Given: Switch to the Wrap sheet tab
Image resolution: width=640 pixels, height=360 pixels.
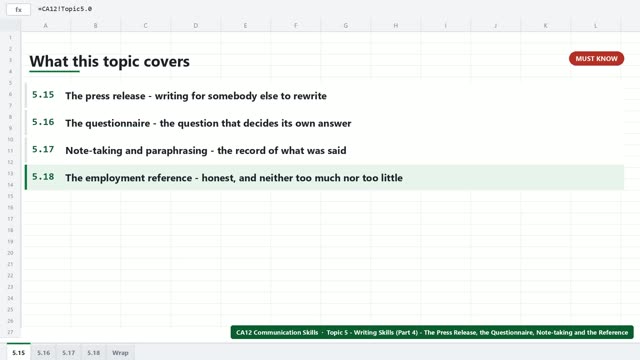Looking at the screenshot, I should tap(120, 353).
